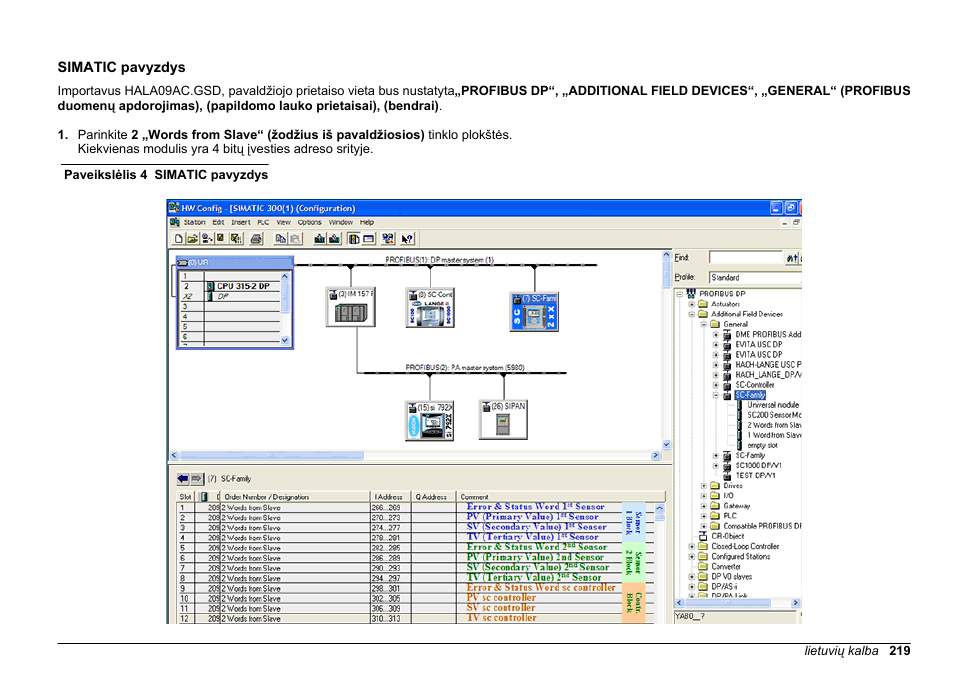Create a new station with the New icon
The image size is (954, 673).
[178, 238]
